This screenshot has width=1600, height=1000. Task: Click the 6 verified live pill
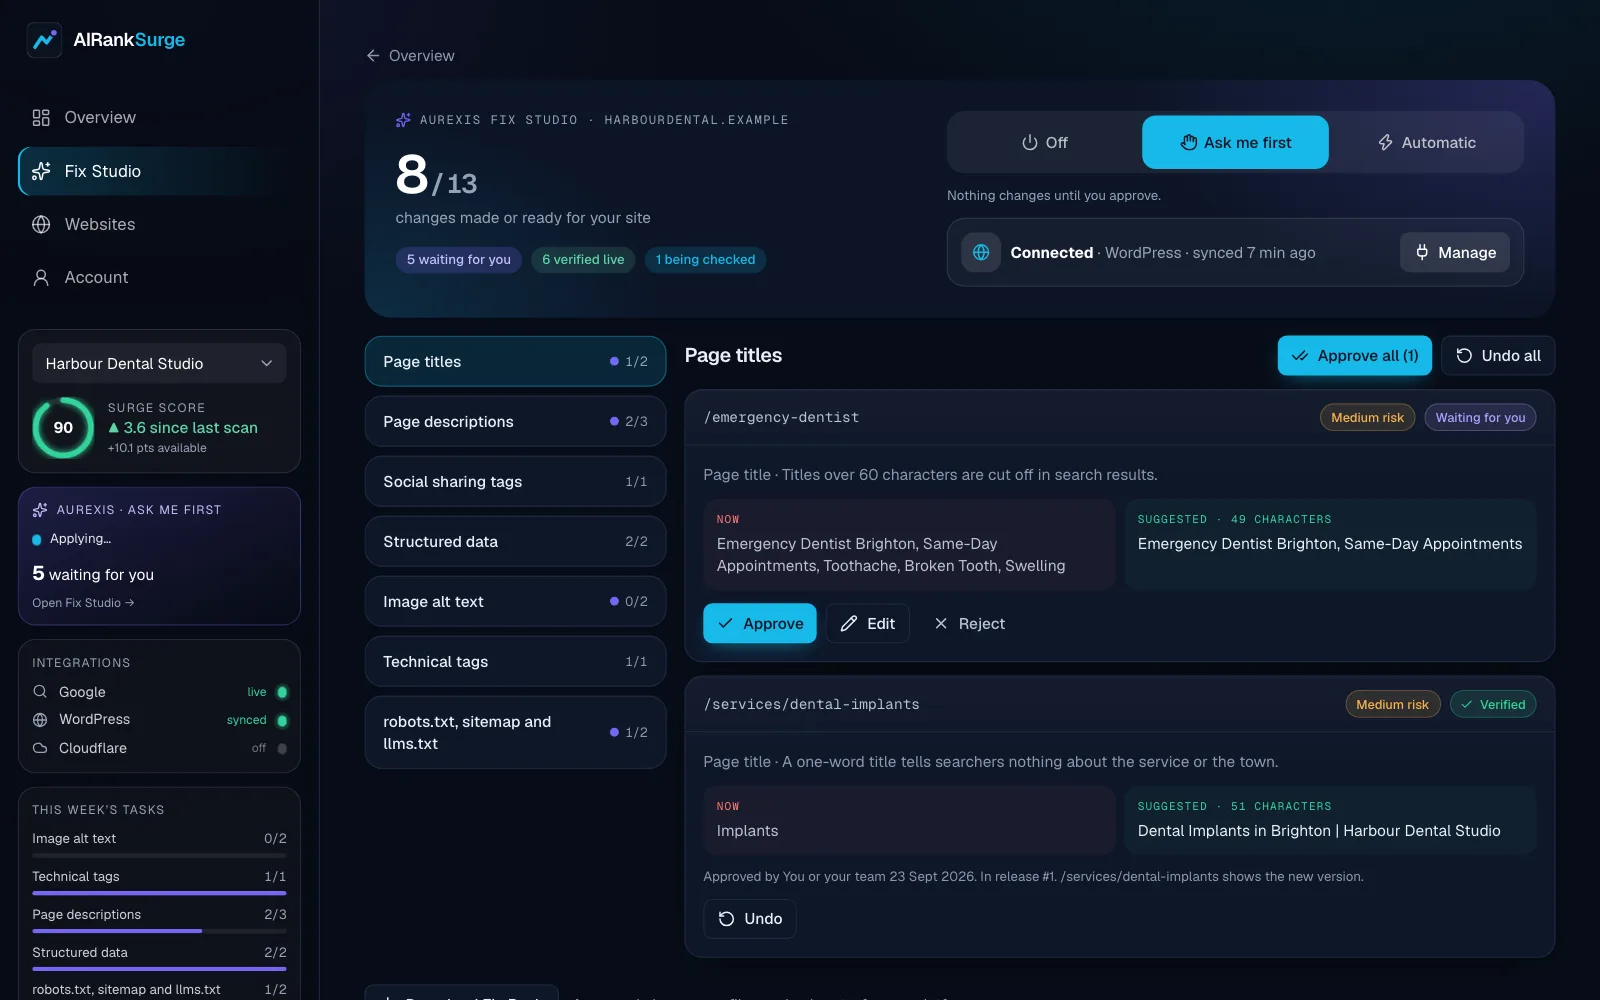pyautogui.click(x=583, y=260)
